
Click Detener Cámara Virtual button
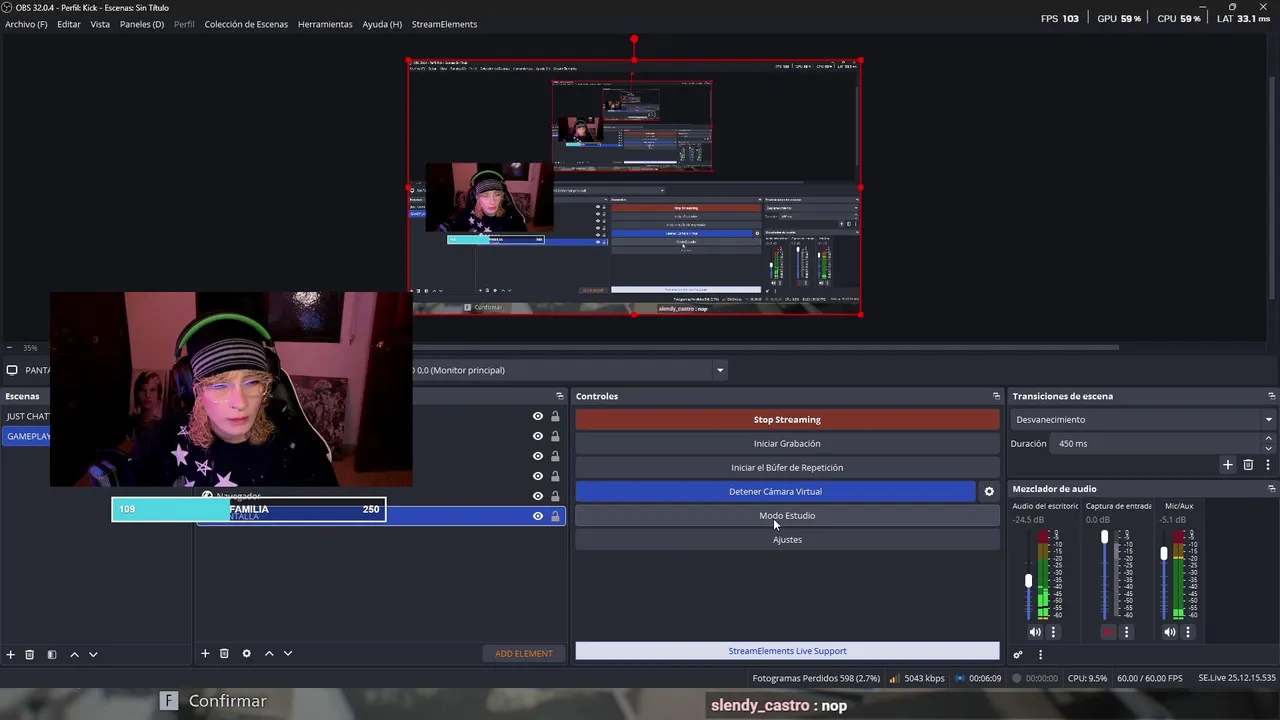[775, 491]
